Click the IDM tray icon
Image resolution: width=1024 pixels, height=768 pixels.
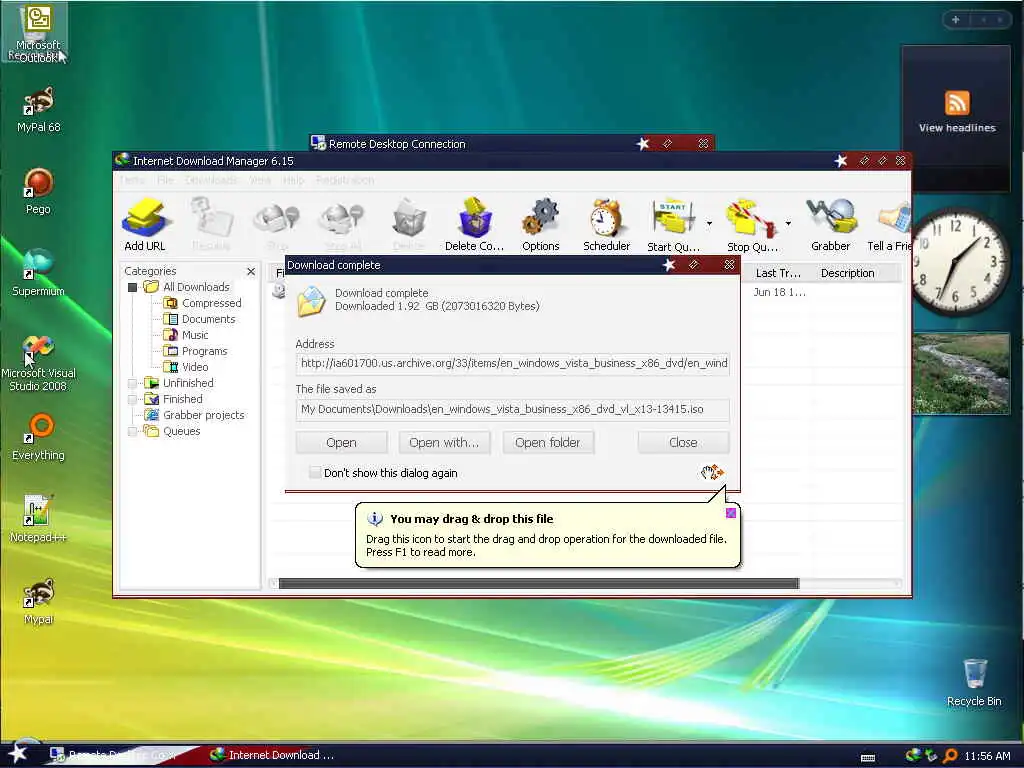[913, 756]
